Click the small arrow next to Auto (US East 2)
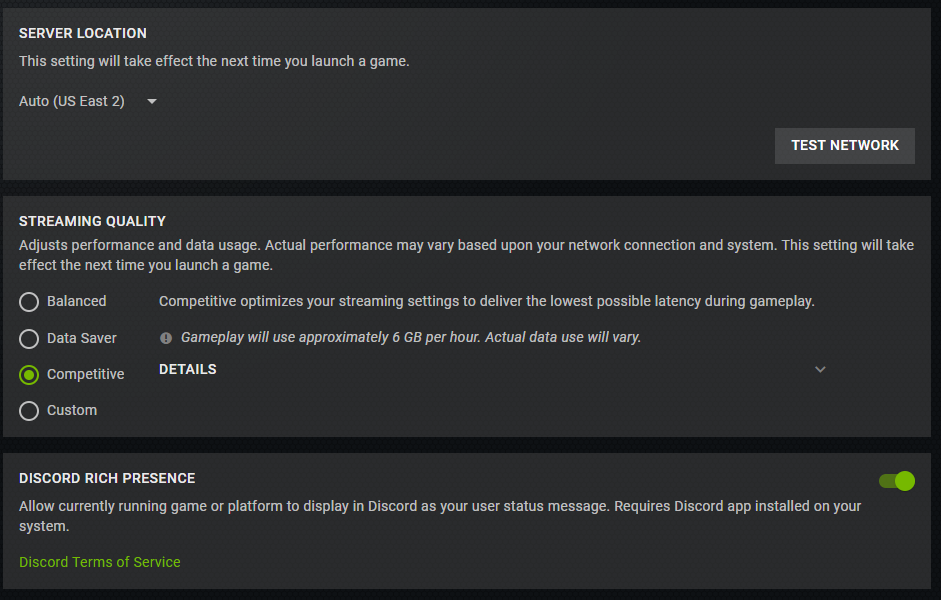The width and height of the screenshot is (941, 600). click(x=152, y=101)
